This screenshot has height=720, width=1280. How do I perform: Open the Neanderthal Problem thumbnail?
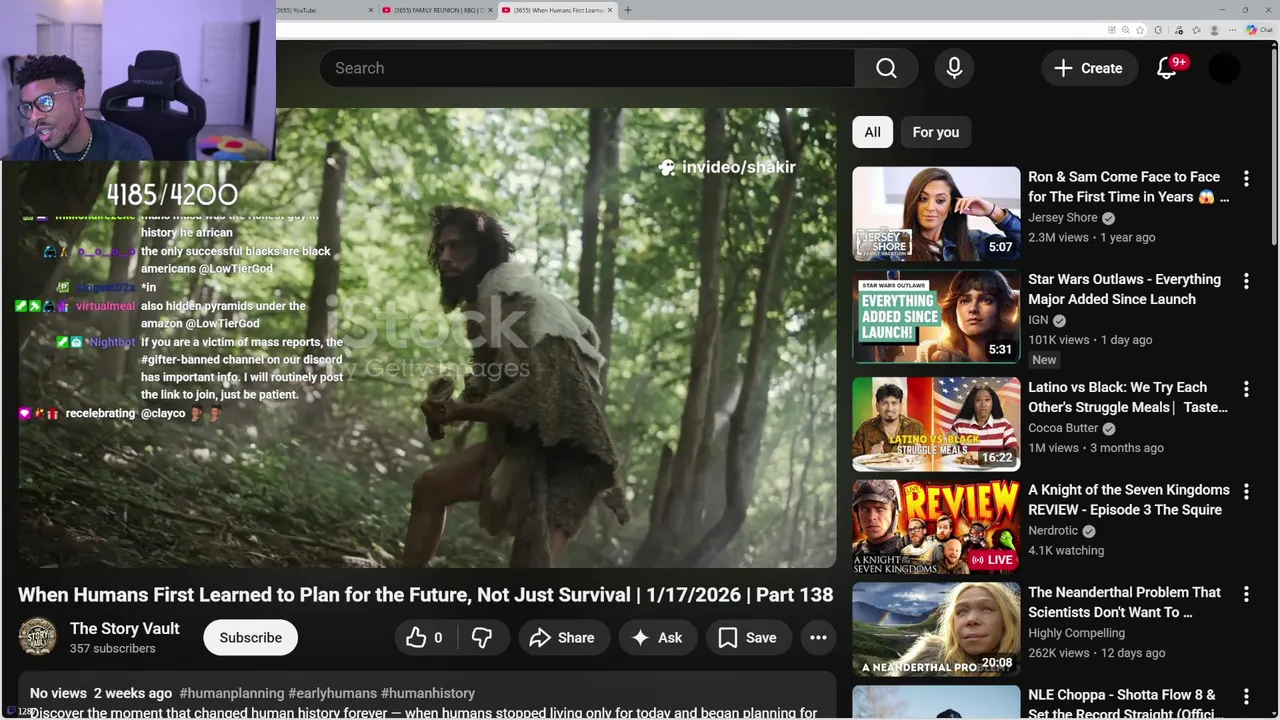[x=936, y=629]
